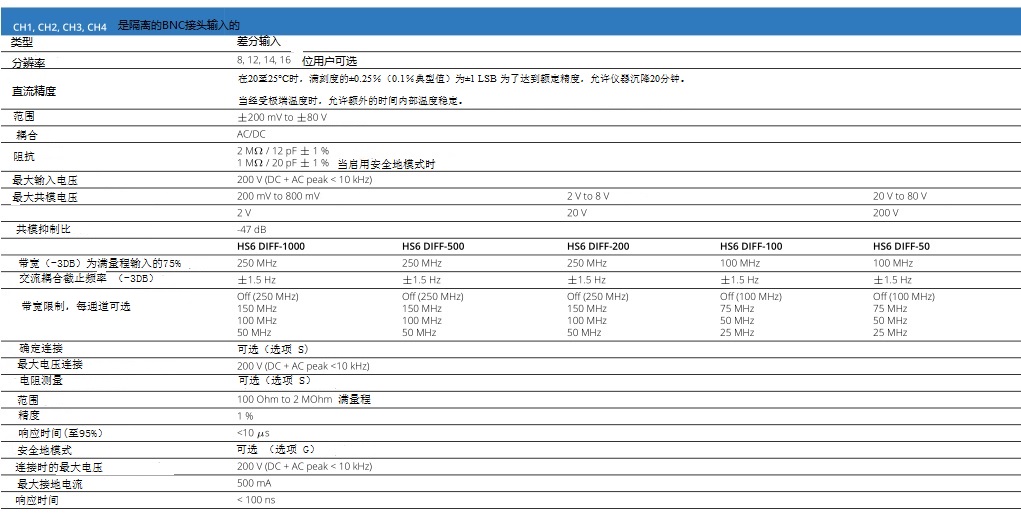Viewport: 1021px width, 518px height.
Task: Click the HS6 DIFF-50 column heading
Action: (901, 246)
